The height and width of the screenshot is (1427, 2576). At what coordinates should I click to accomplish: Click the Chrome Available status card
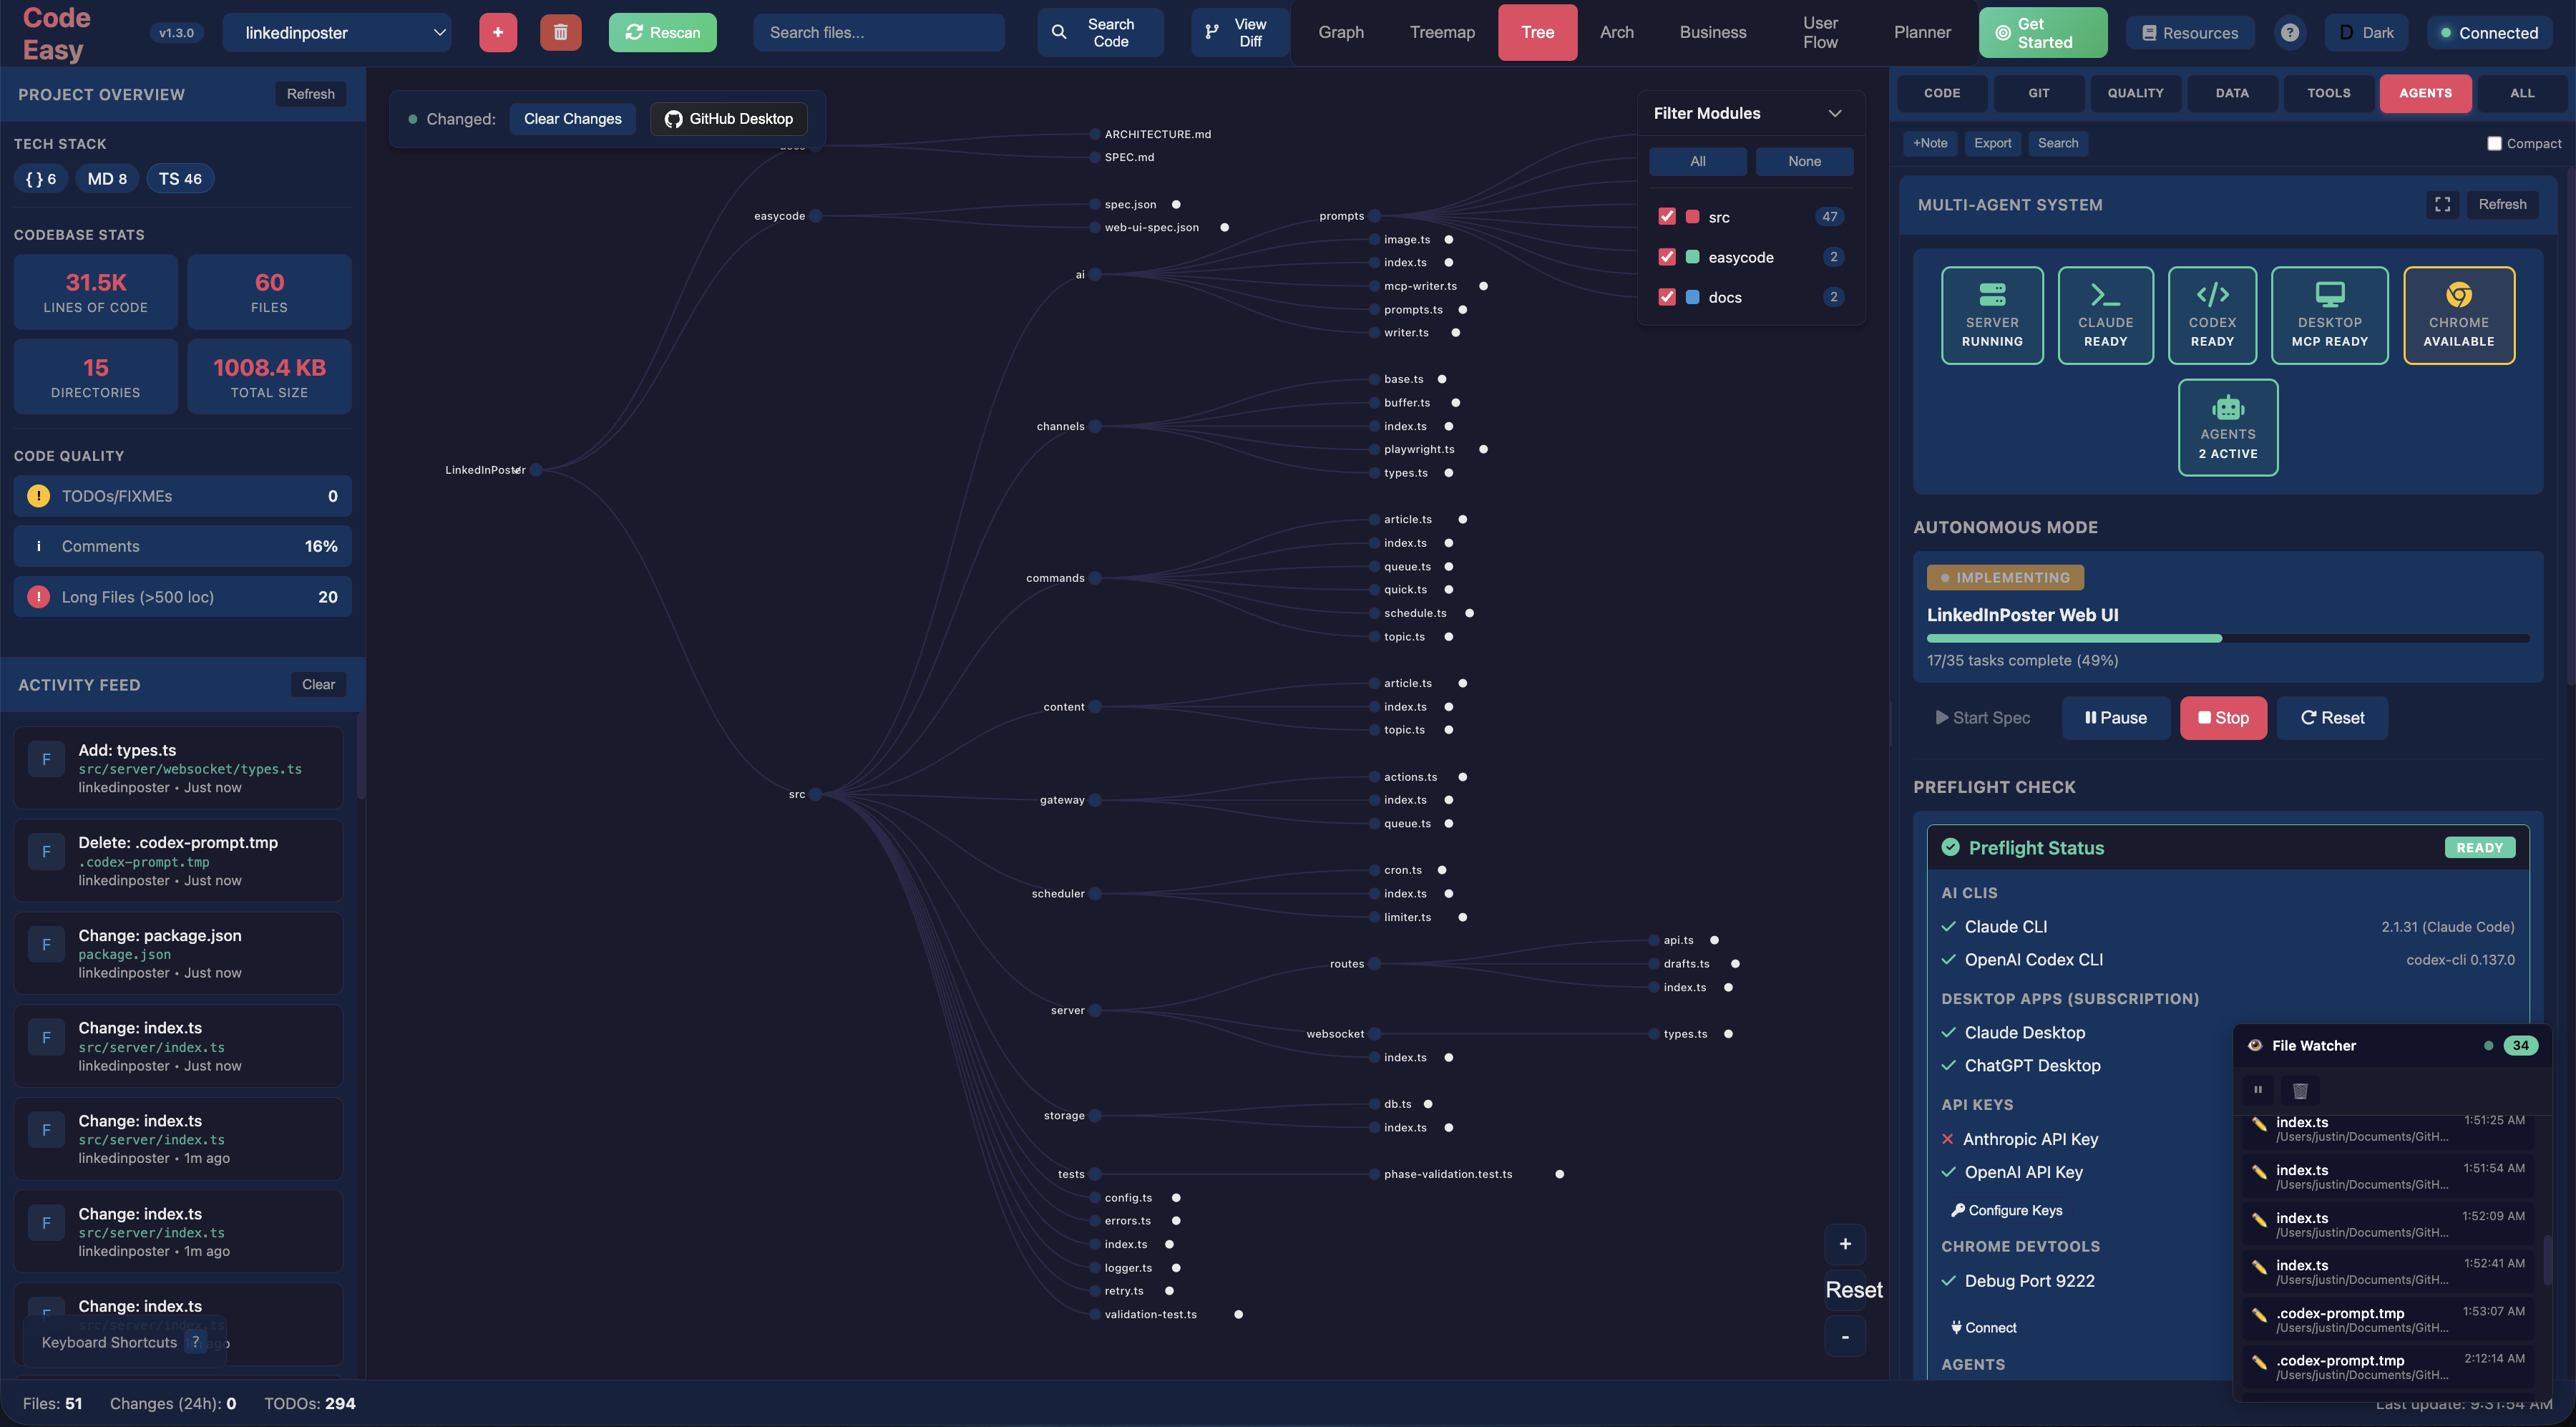coord(2458,315)
